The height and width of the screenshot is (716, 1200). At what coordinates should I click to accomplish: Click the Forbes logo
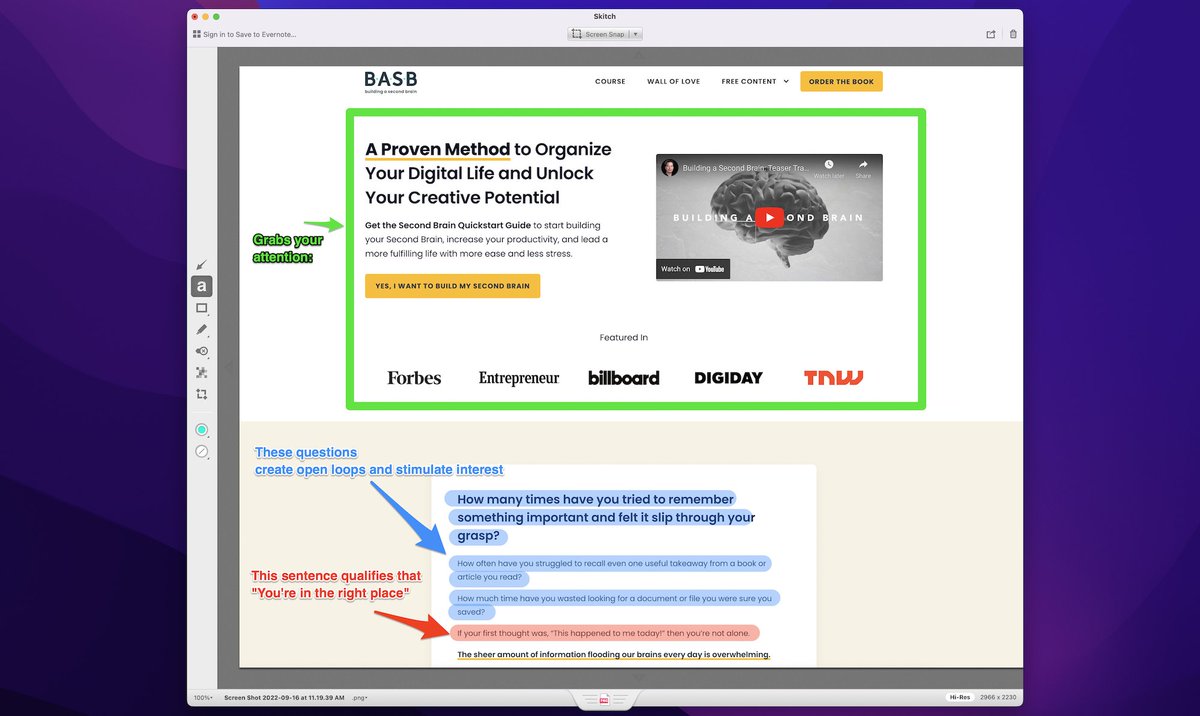click(414, 378)
